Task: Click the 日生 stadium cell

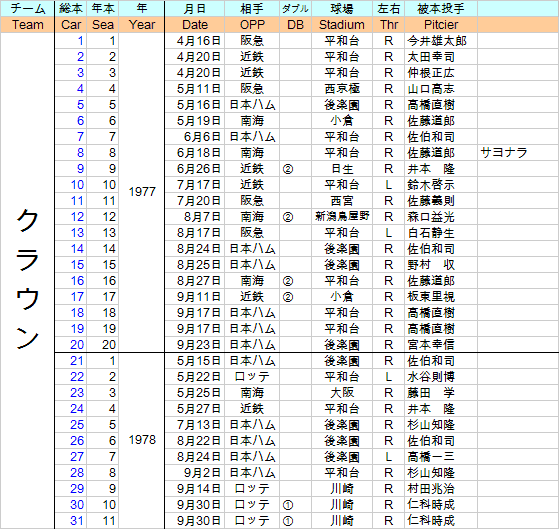Action: point(342,169)
